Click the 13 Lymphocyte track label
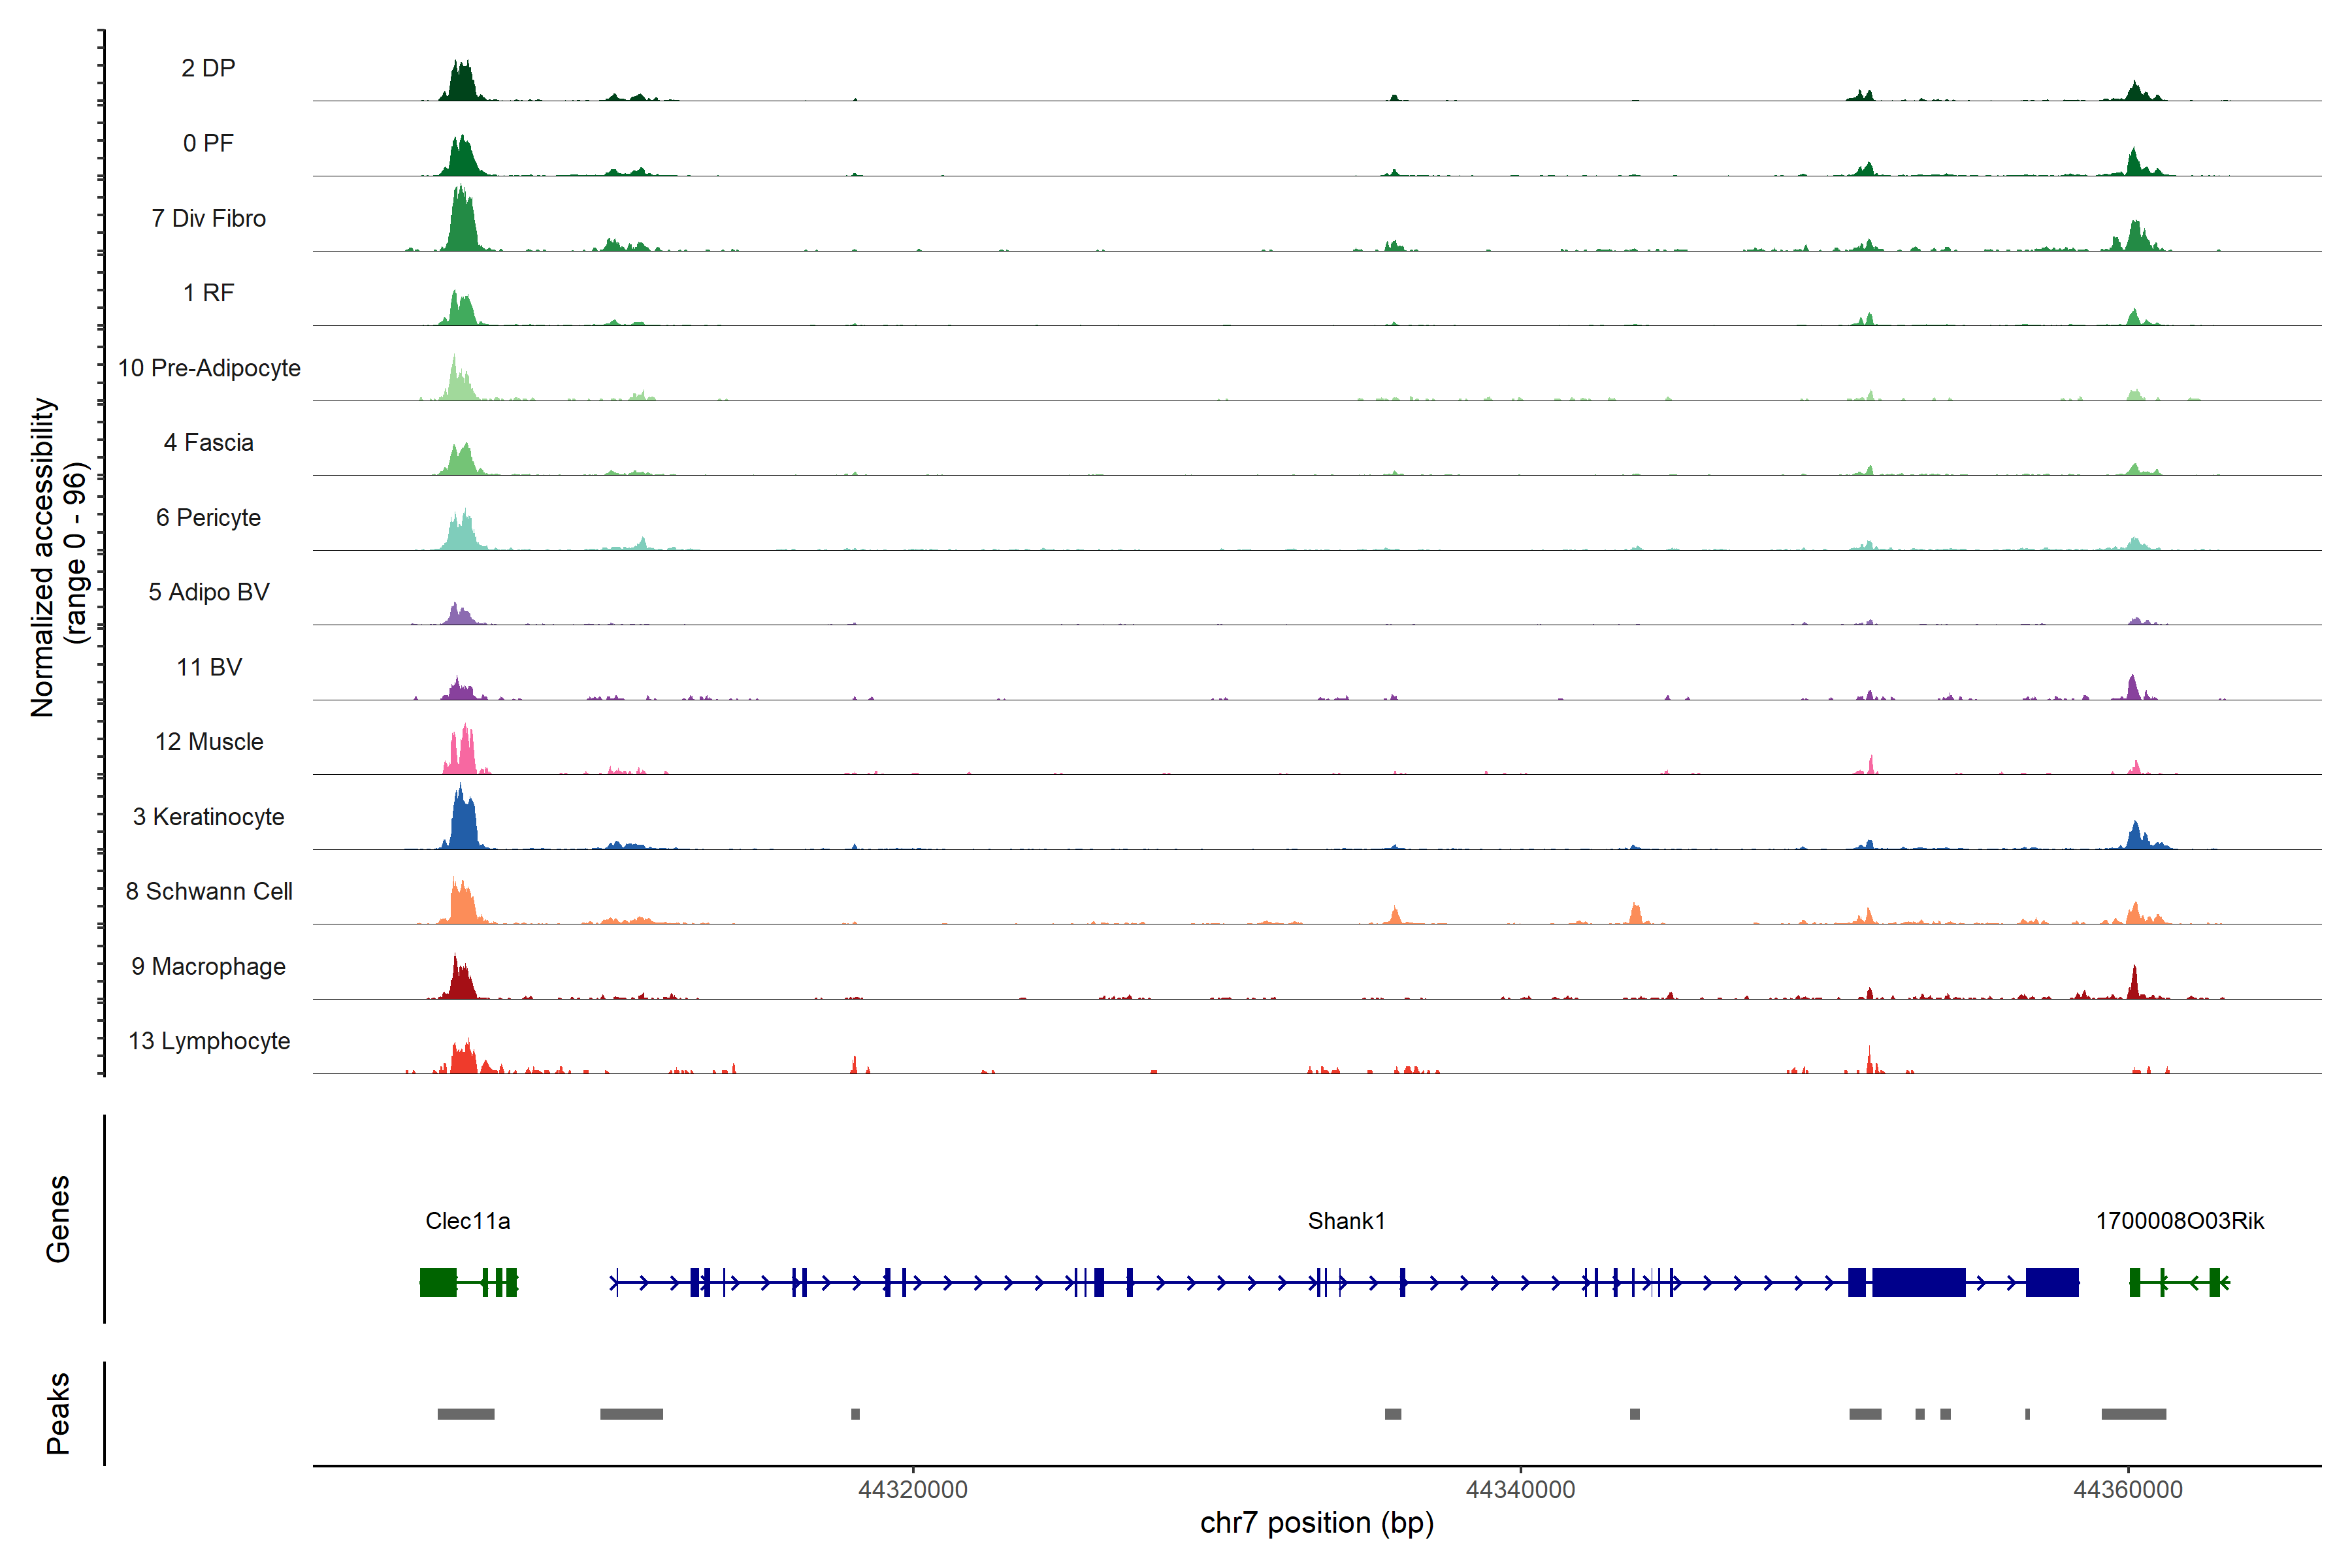 click(209, 1041)
